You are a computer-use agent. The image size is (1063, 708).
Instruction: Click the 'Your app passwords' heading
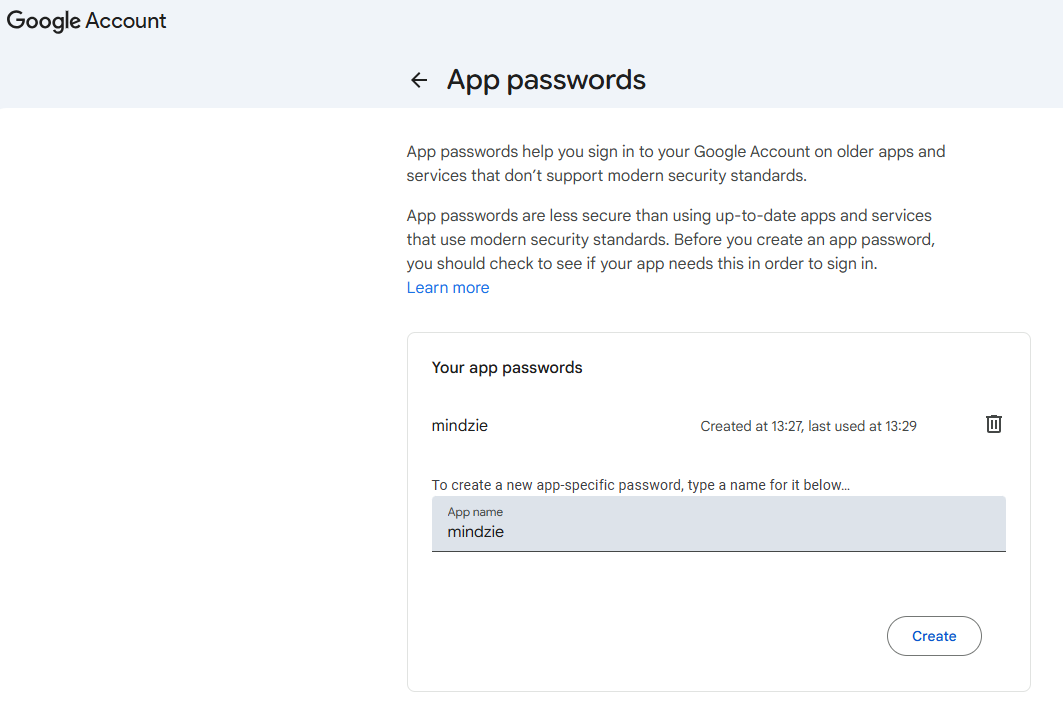pyautogui.click(x=507, y=368)
